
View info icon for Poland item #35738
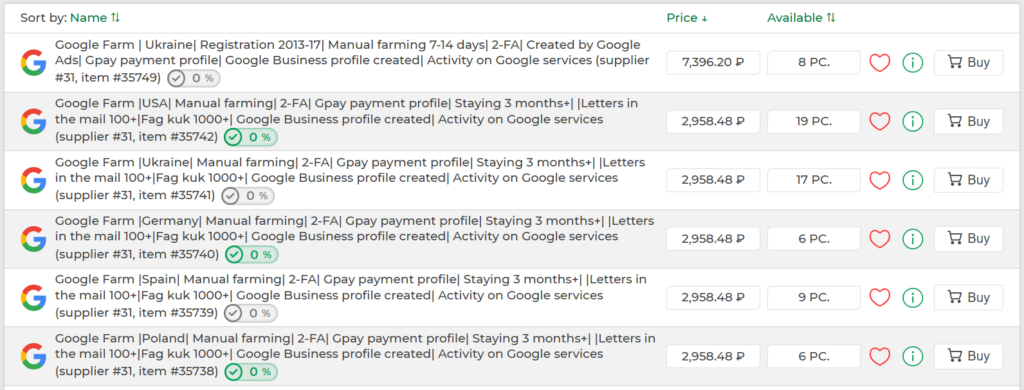tap(912, 357)
